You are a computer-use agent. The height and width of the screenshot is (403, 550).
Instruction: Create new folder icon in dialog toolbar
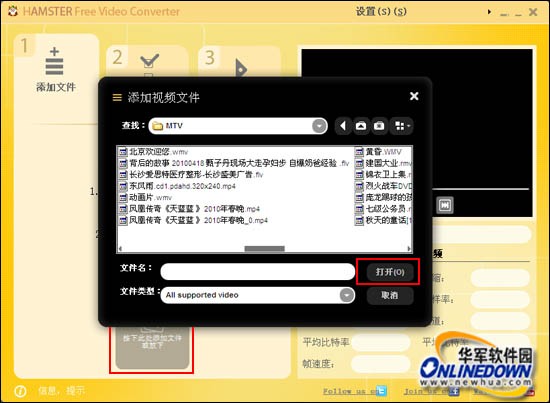(379, 126)
